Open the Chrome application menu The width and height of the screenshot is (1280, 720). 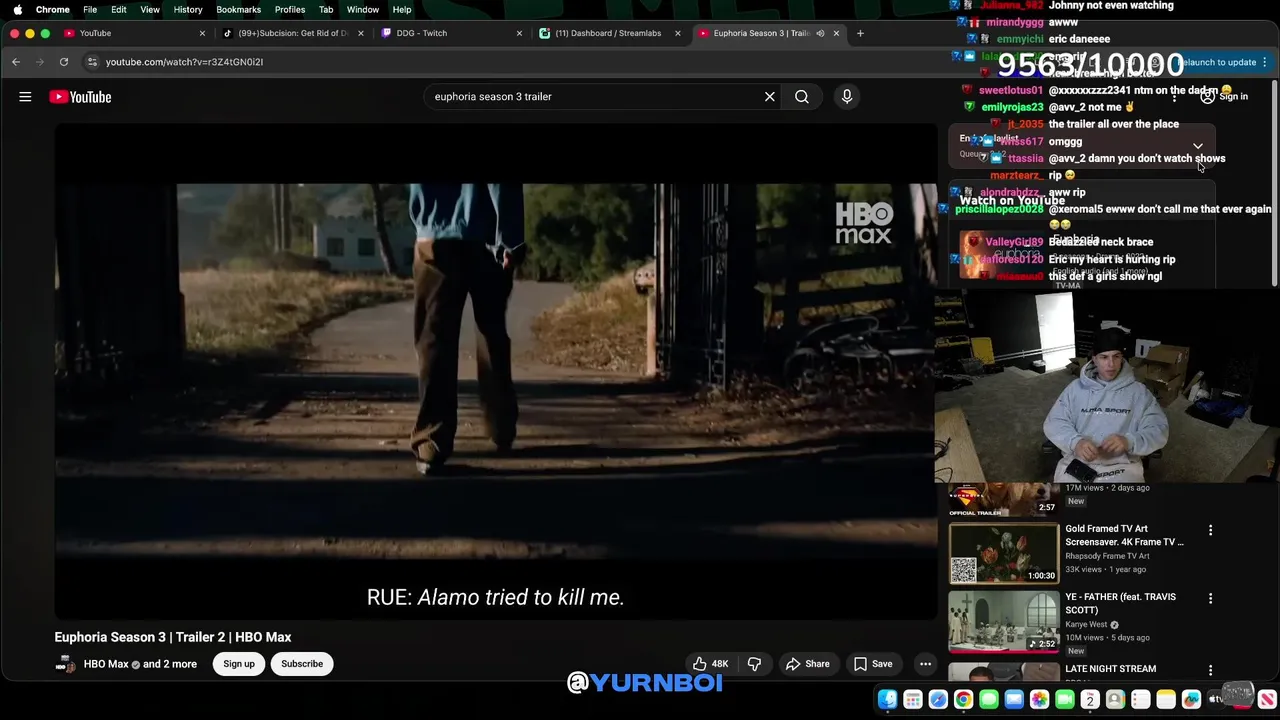[x=53, y=9]
